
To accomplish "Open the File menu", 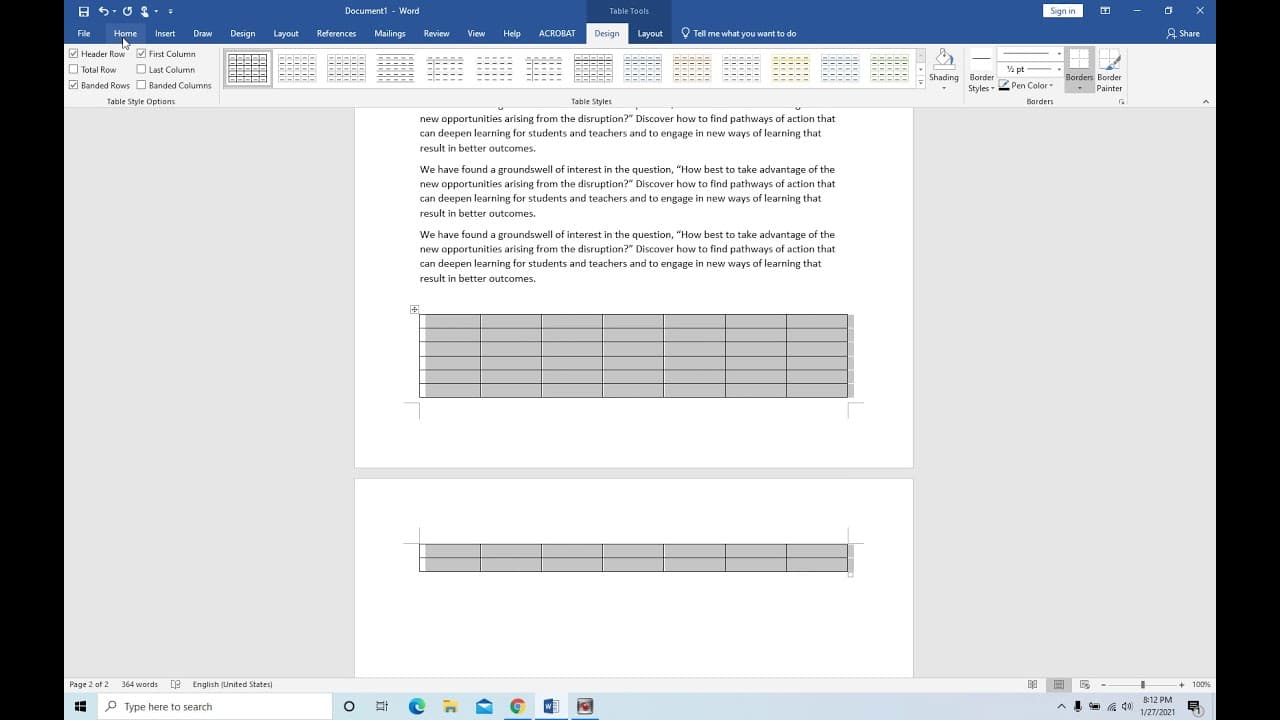I will (84, 33).
